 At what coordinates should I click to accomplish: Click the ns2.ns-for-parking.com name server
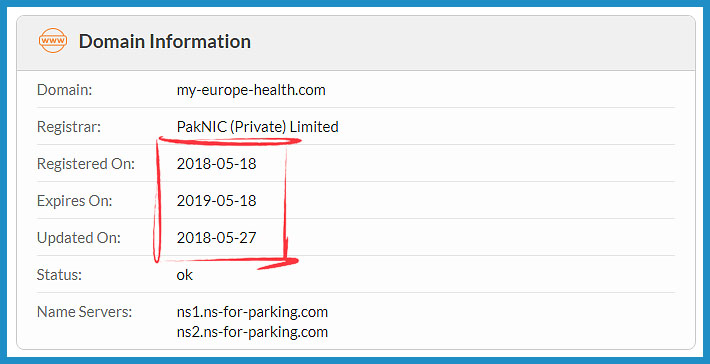click(x=252, y=332)
